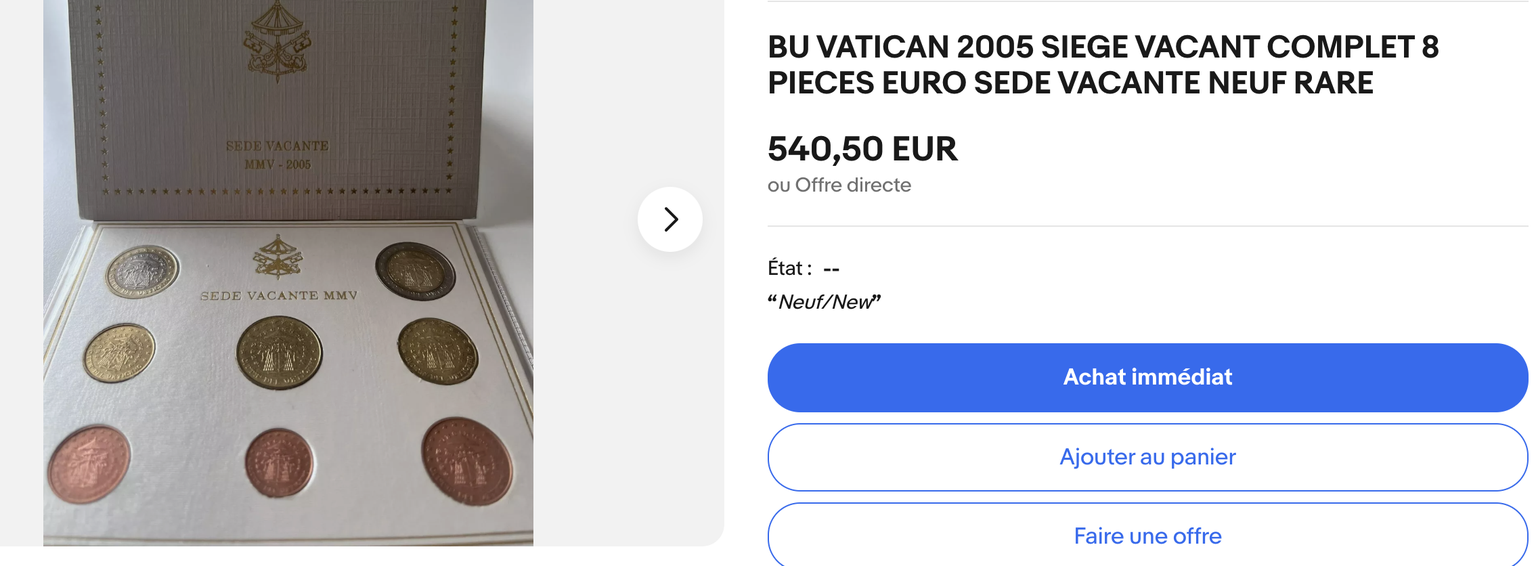Click Ajouter au panier

(x=1147, y=457)
